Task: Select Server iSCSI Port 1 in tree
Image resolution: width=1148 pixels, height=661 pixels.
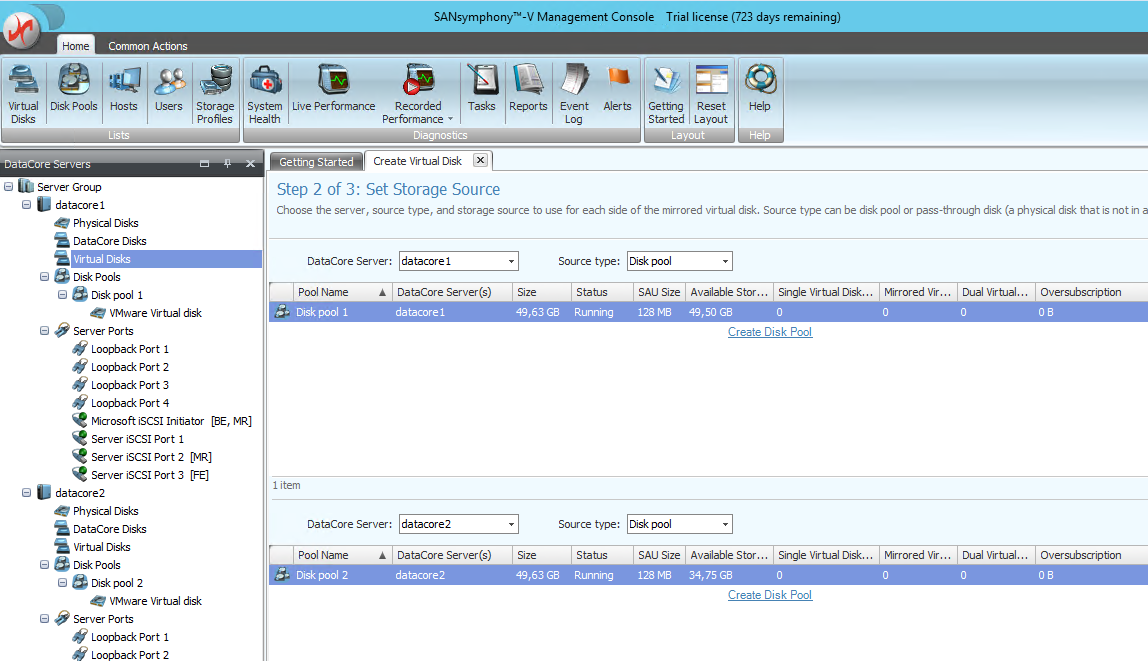Action: pos(137,439)
